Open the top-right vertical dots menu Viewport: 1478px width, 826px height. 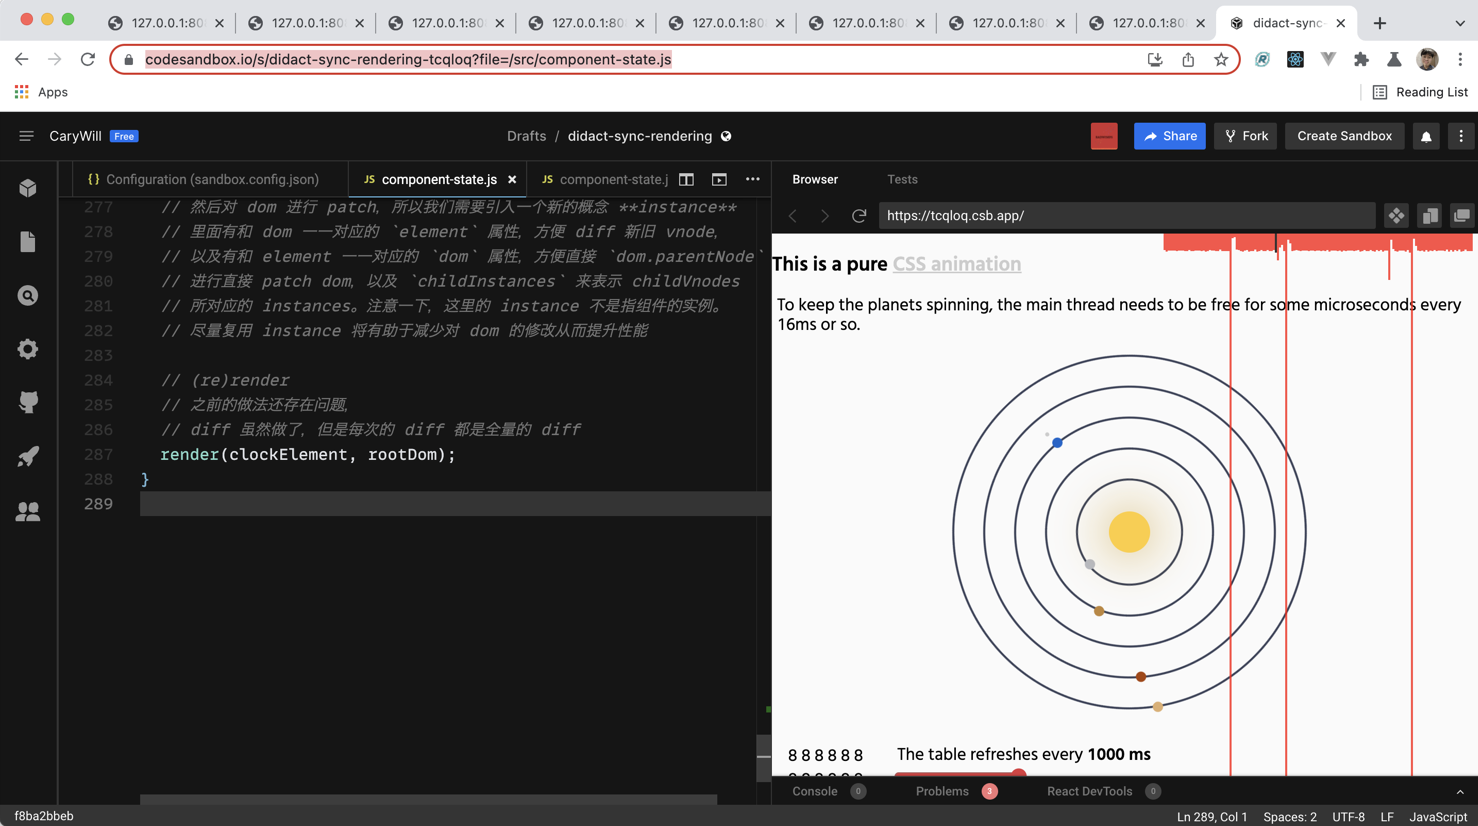(x=1461, y=136)
